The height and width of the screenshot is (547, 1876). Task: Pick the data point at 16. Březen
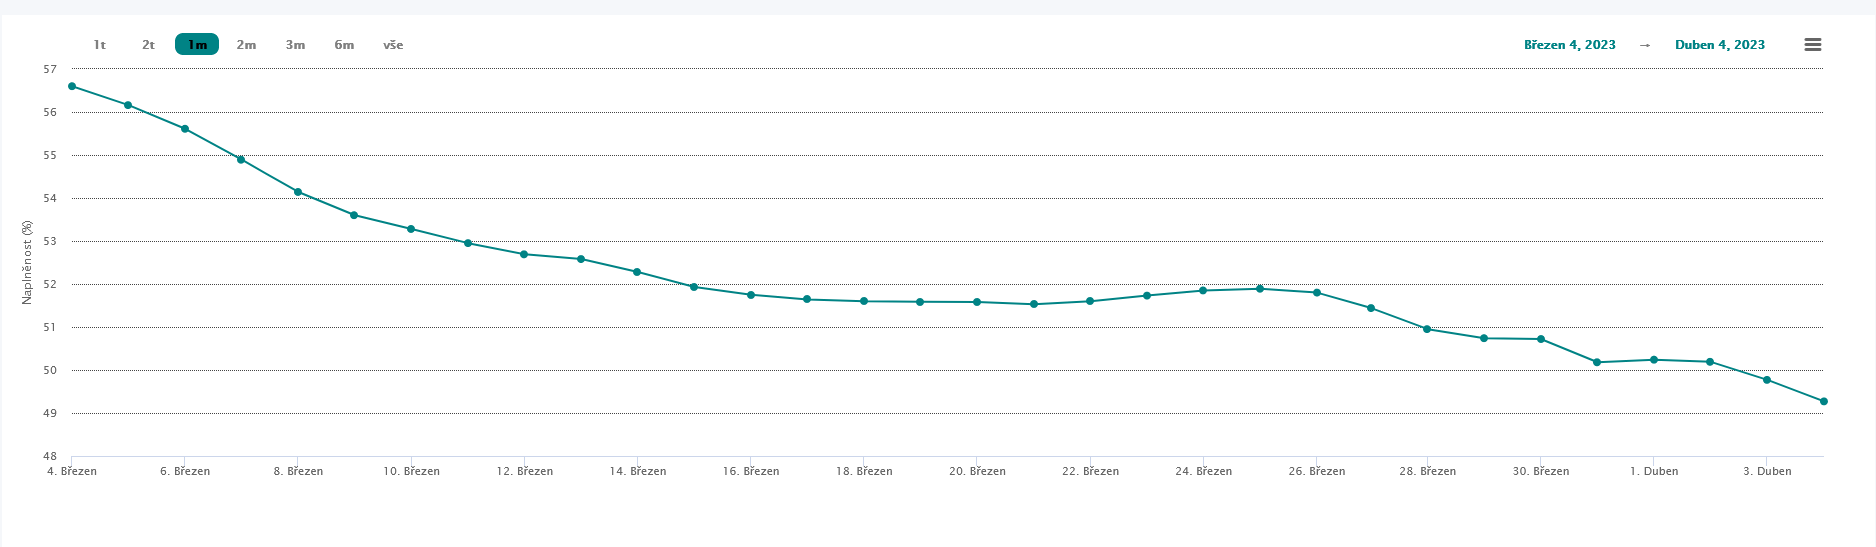point(751,295)
